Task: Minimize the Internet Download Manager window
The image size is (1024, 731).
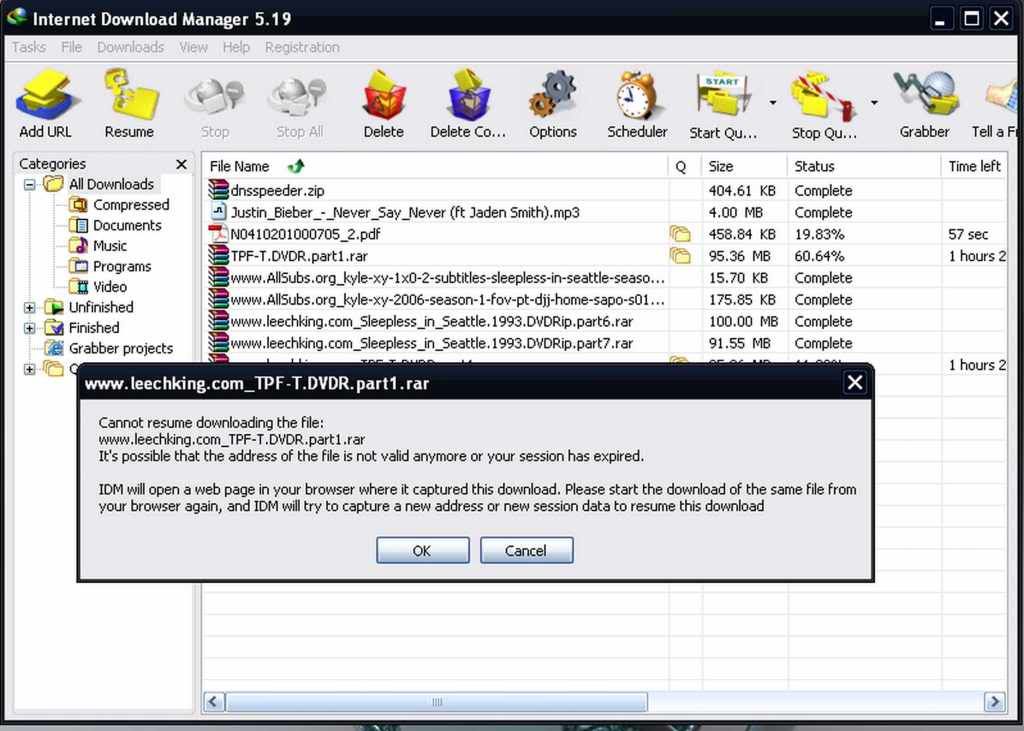Action: pos(940,19)
